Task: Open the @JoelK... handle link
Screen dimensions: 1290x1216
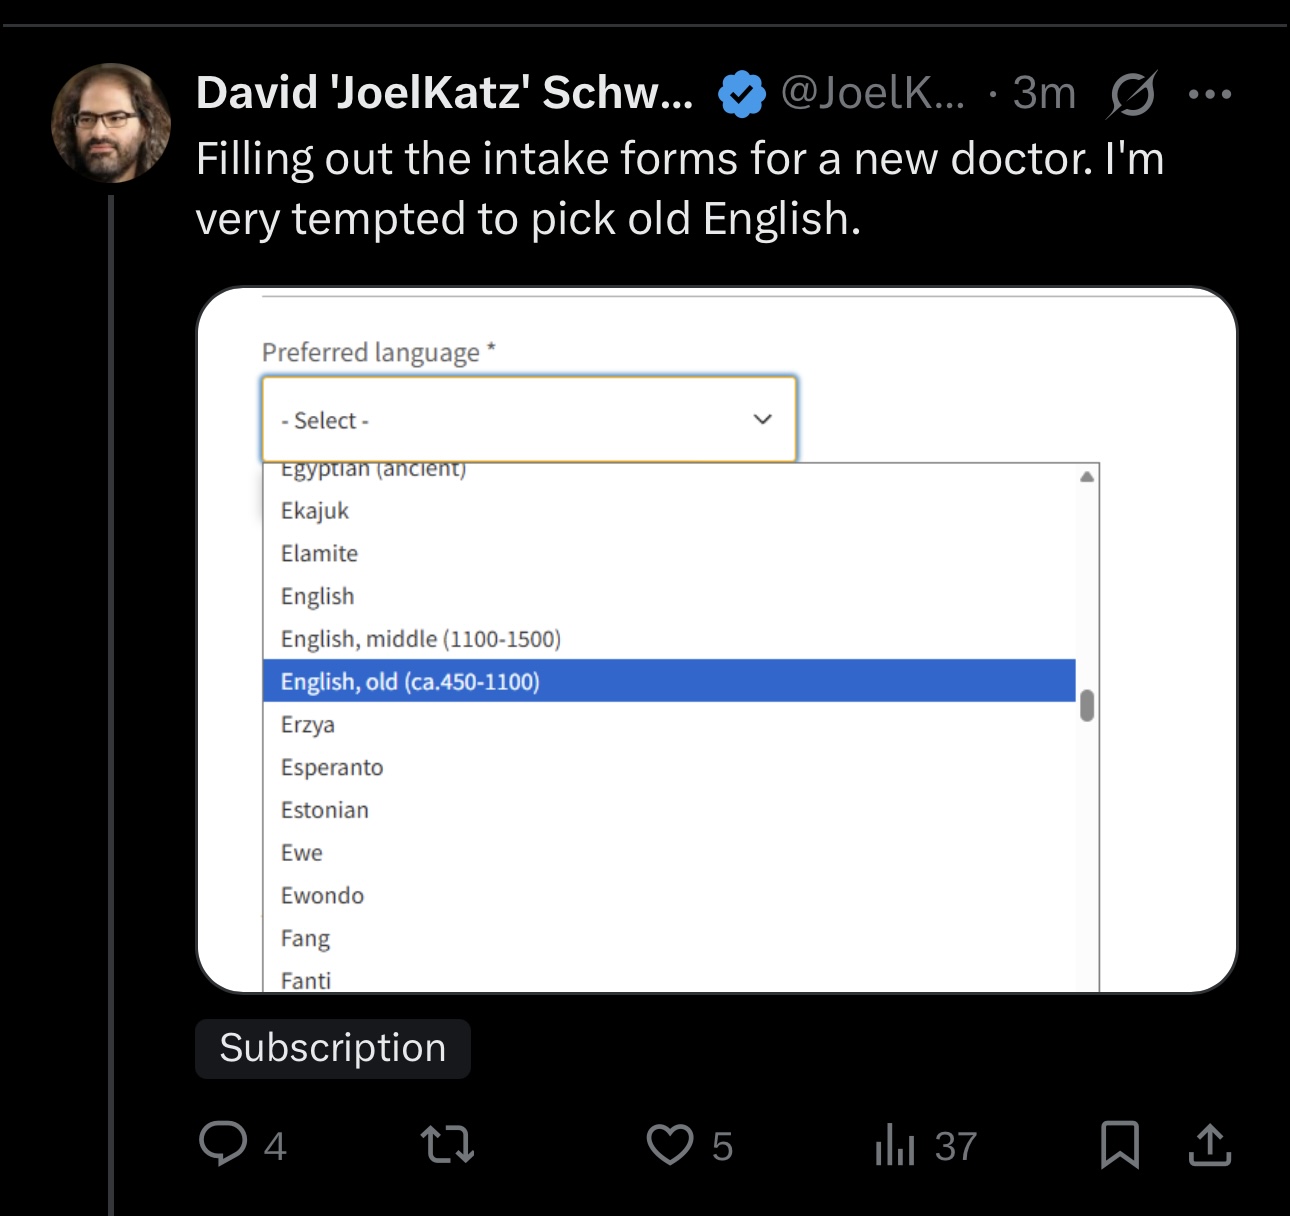Action: point(872,94)
